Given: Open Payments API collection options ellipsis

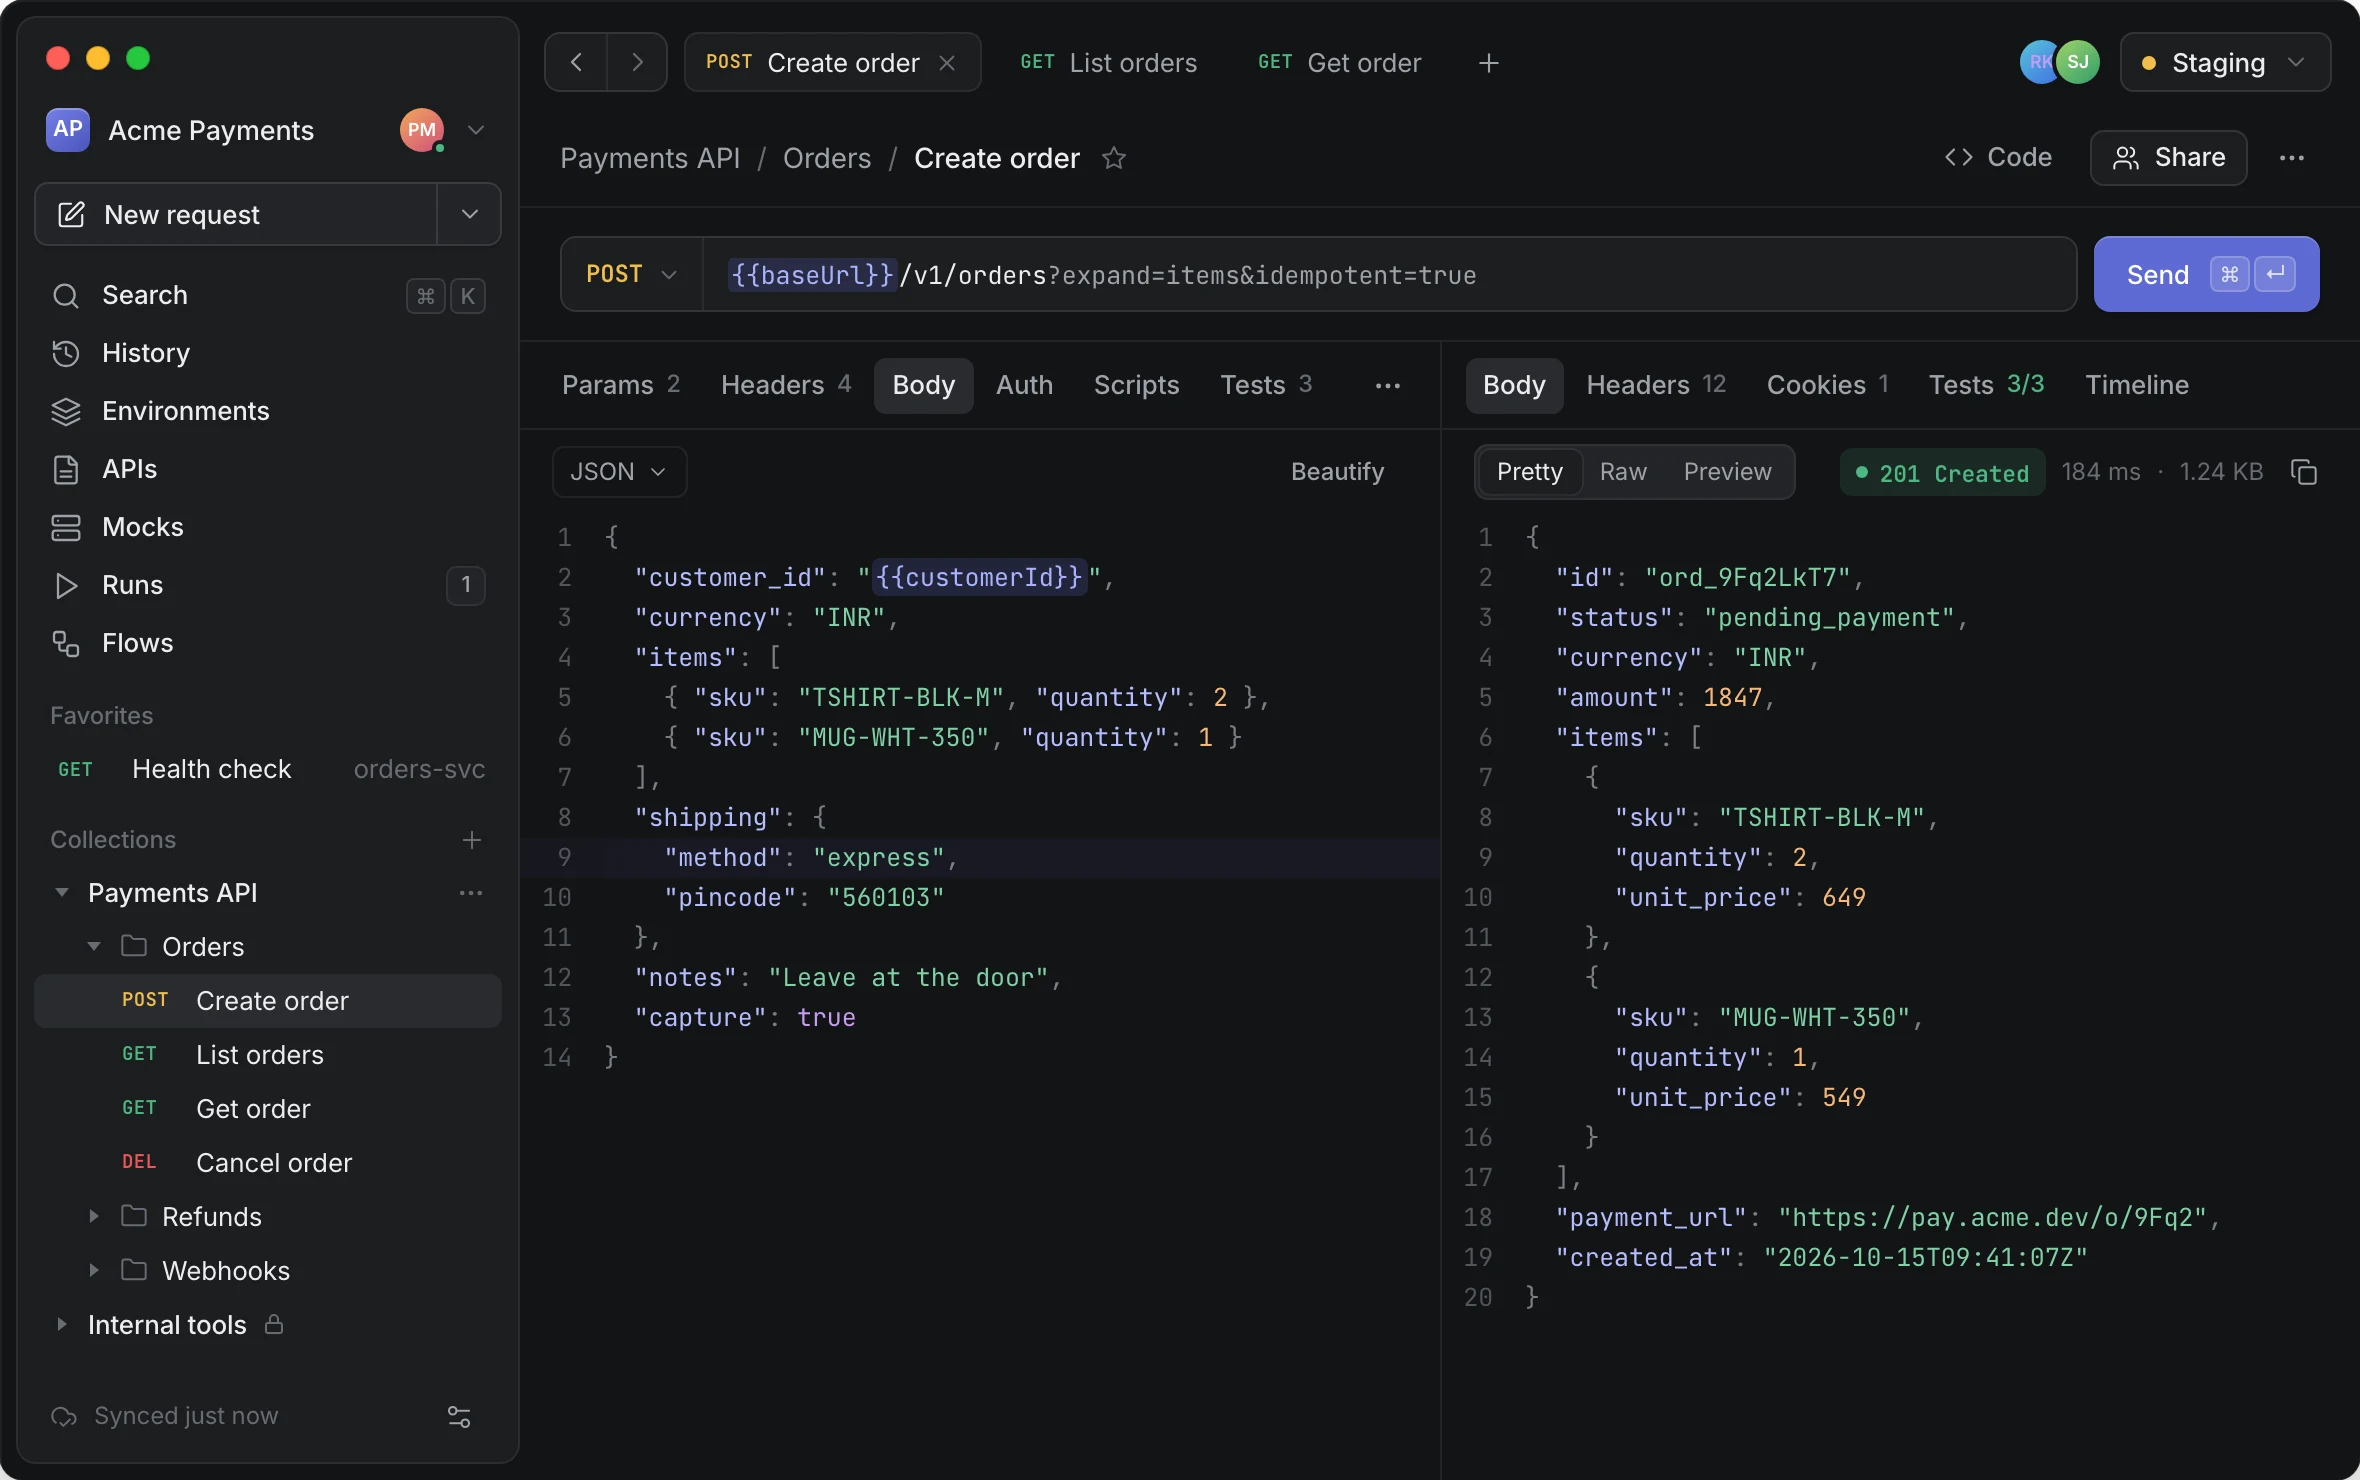Looking at the screenshot, I should (471, 893).
